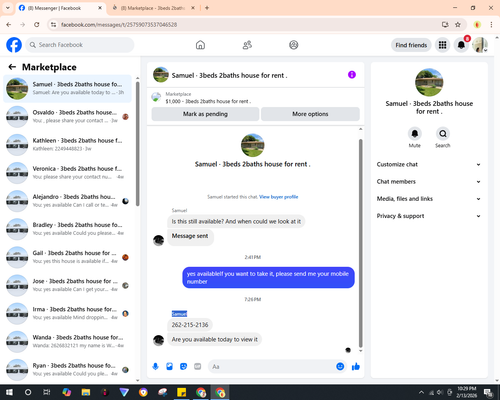The width and height of the screenshot is (500, 400).
Task: Open the Bradley conversation
Action: (x=68, y=229)
